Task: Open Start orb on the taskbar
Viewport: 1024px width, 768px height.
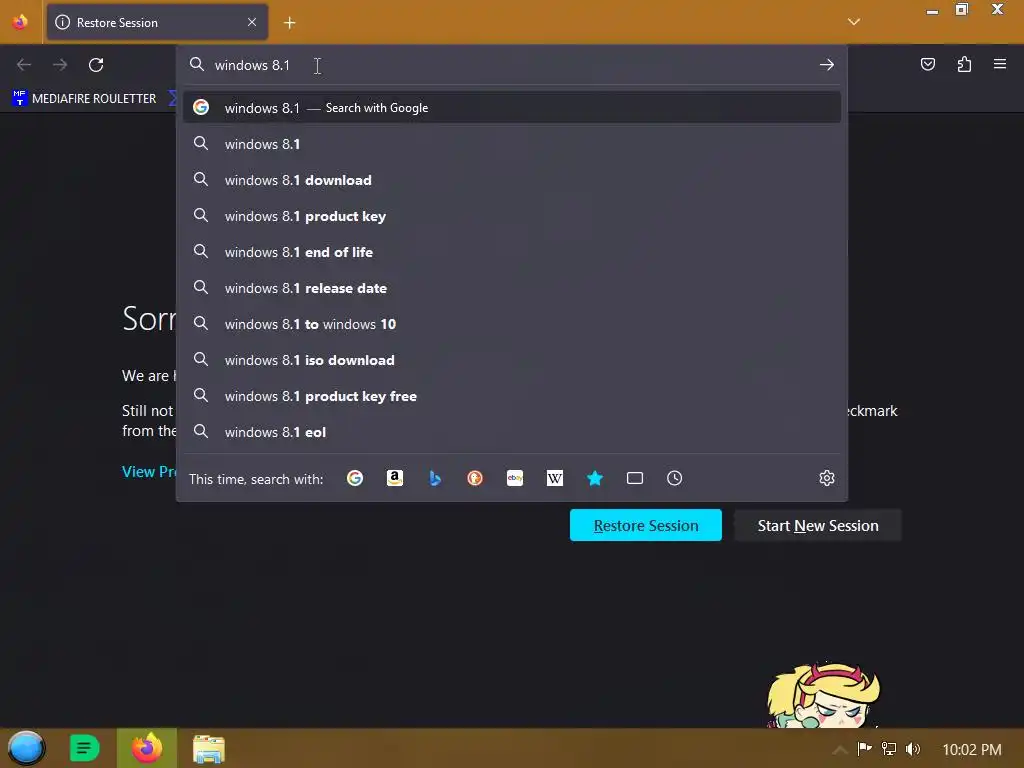Action: [26, 748]
